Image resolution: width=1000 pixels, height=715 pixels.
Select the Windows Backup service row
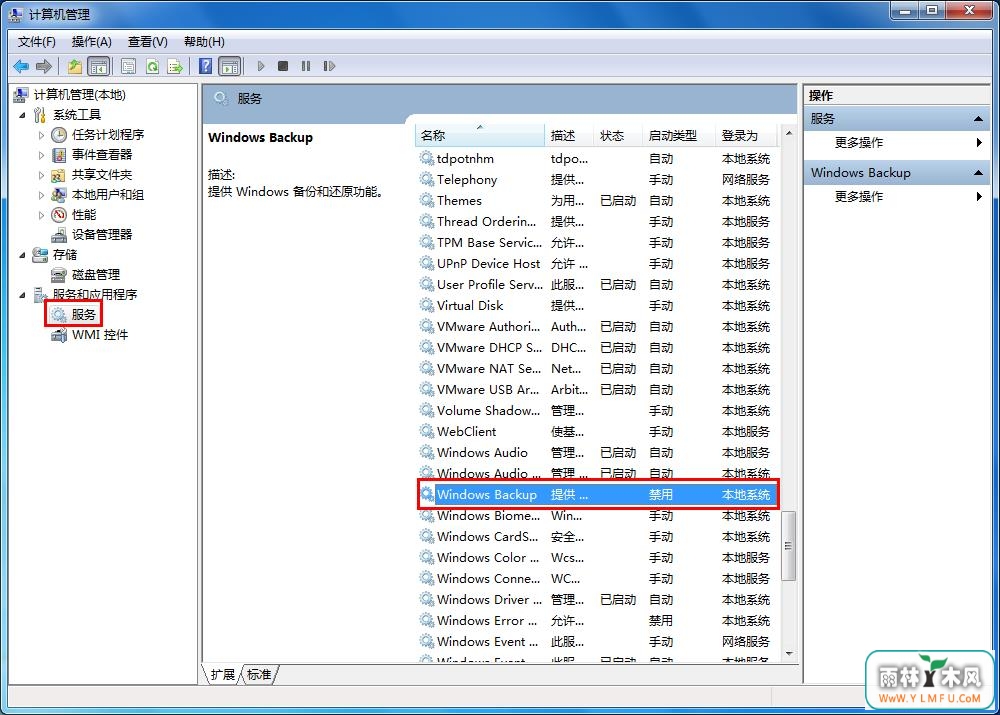(x=598, y=494)
